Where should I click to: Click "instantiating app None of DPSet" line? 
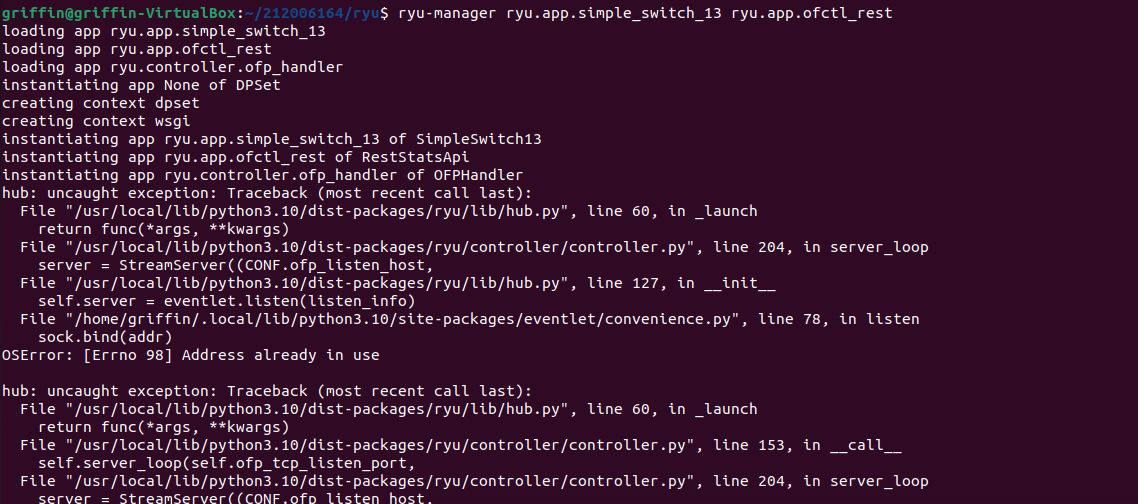[141, 85]
